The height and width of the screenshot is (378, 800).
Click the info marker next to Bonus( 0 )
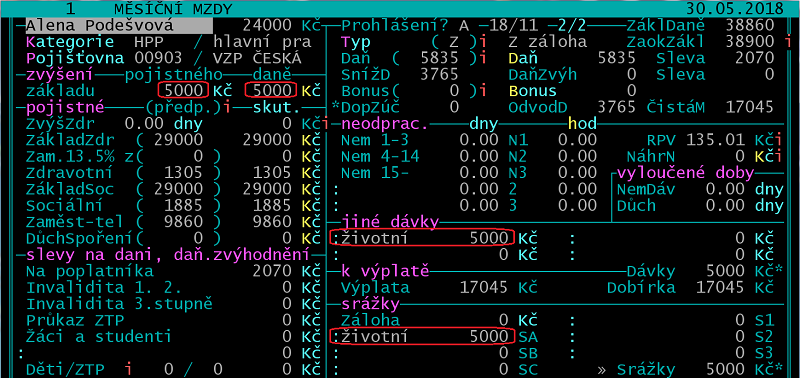point(482,91)
